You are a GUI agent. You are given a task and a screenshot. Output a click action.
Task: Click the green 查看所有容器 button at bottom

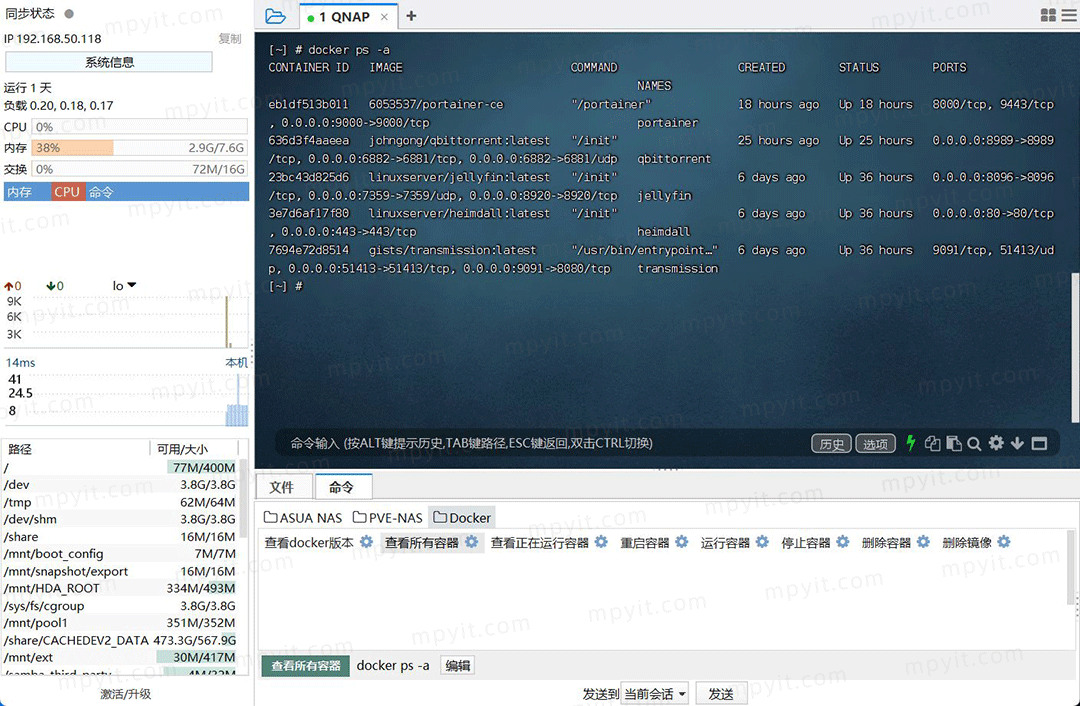pyautogui.click(x=306, y=666)
